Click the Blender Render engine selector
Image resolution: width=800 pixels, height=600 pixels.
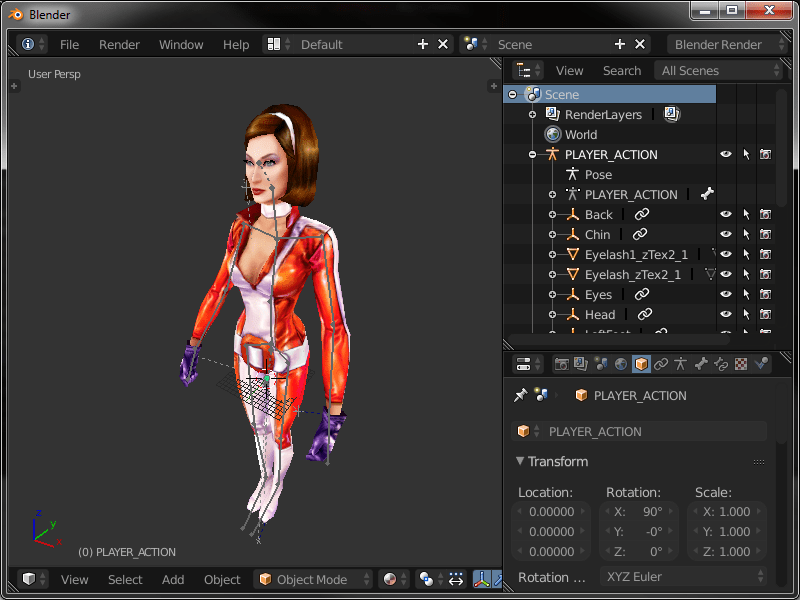(x=727, y=44)
